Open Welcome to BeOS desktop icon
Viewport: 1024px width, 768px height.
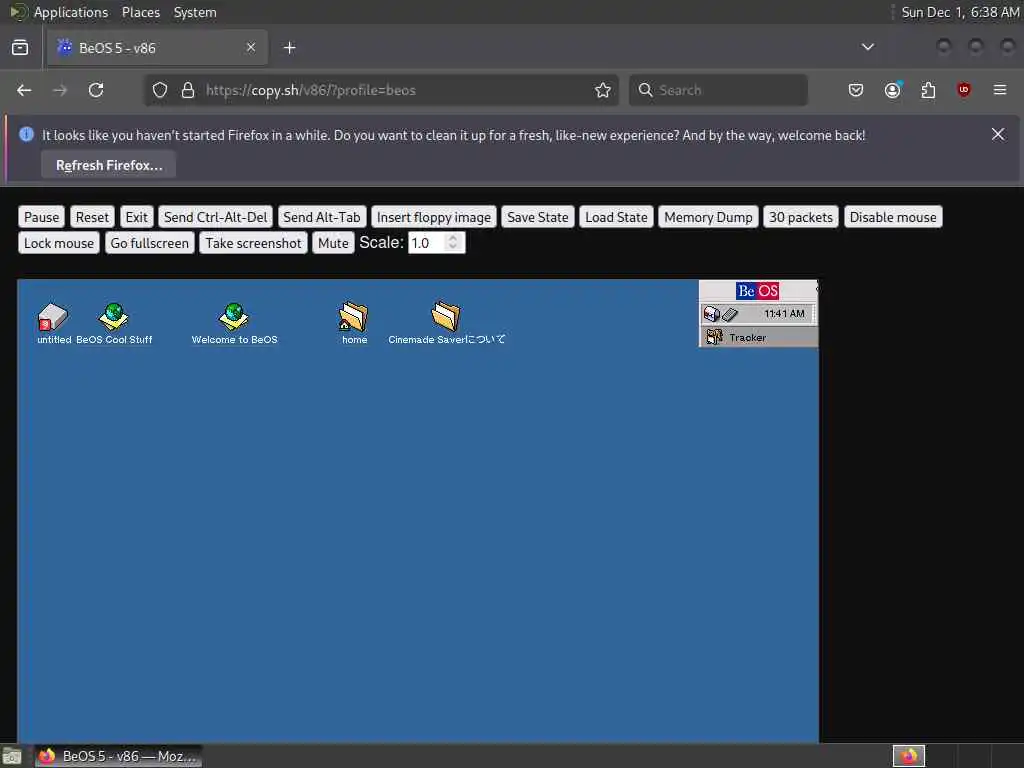tap(234, 317)
